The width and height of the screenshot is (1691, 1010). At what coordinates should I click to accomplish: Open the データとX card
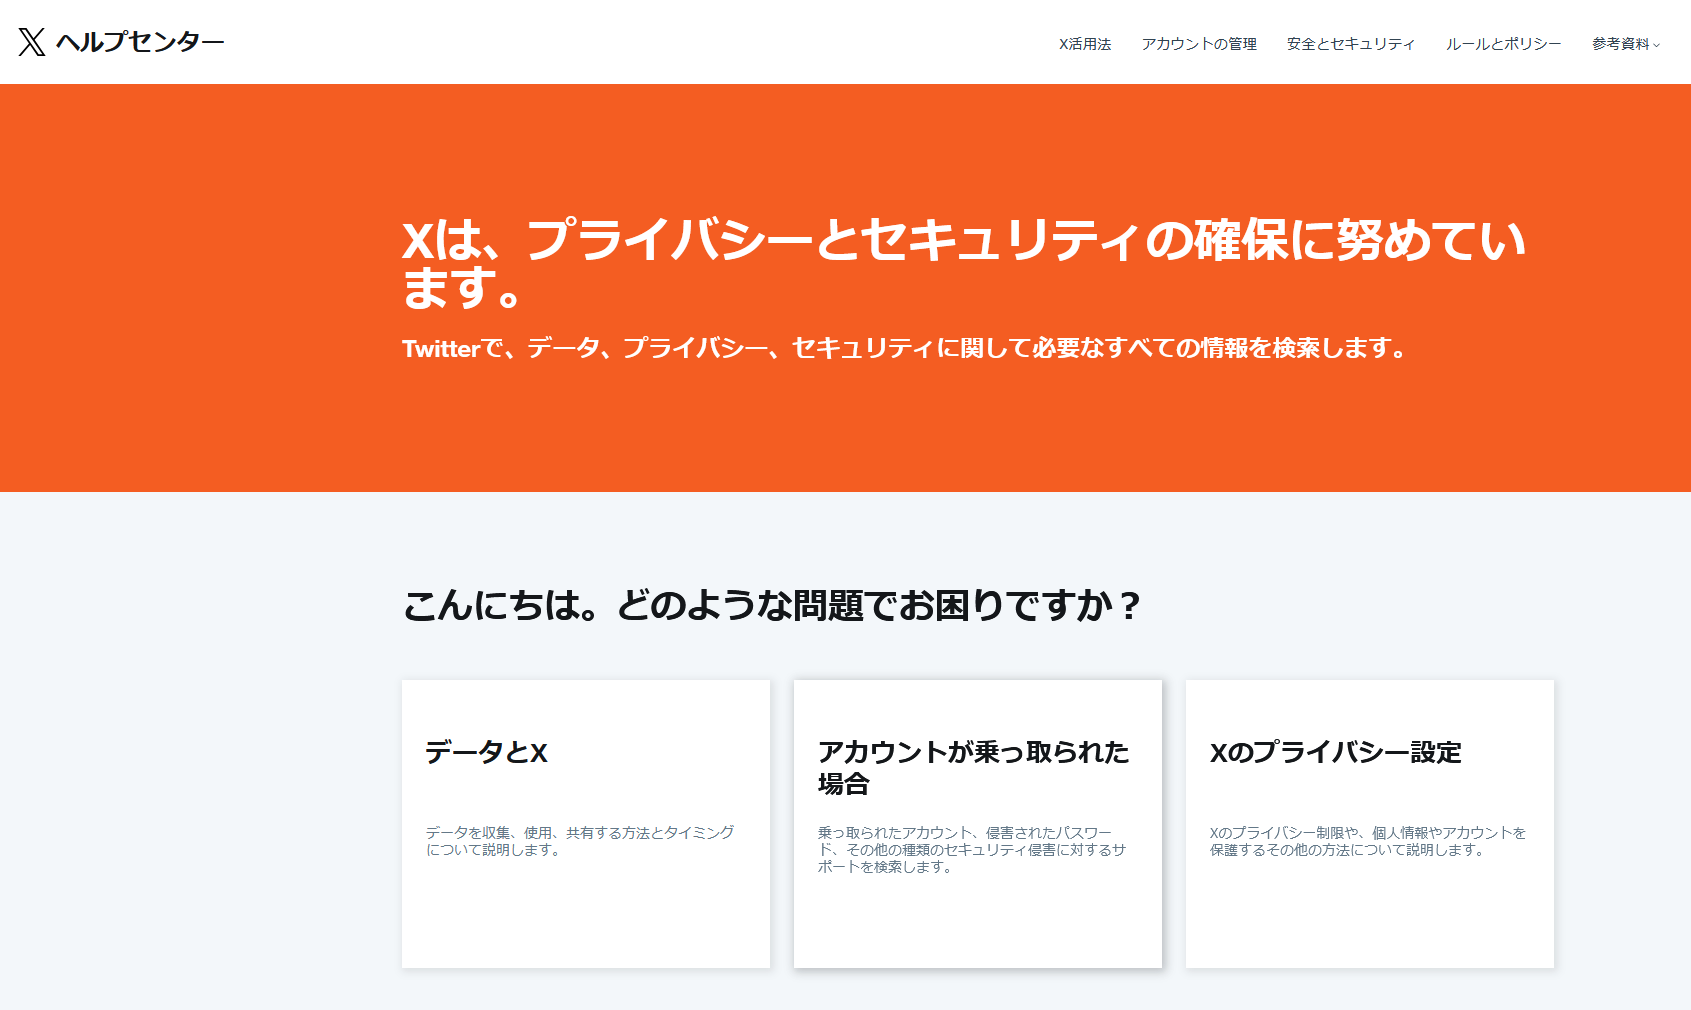coord(586,824)
